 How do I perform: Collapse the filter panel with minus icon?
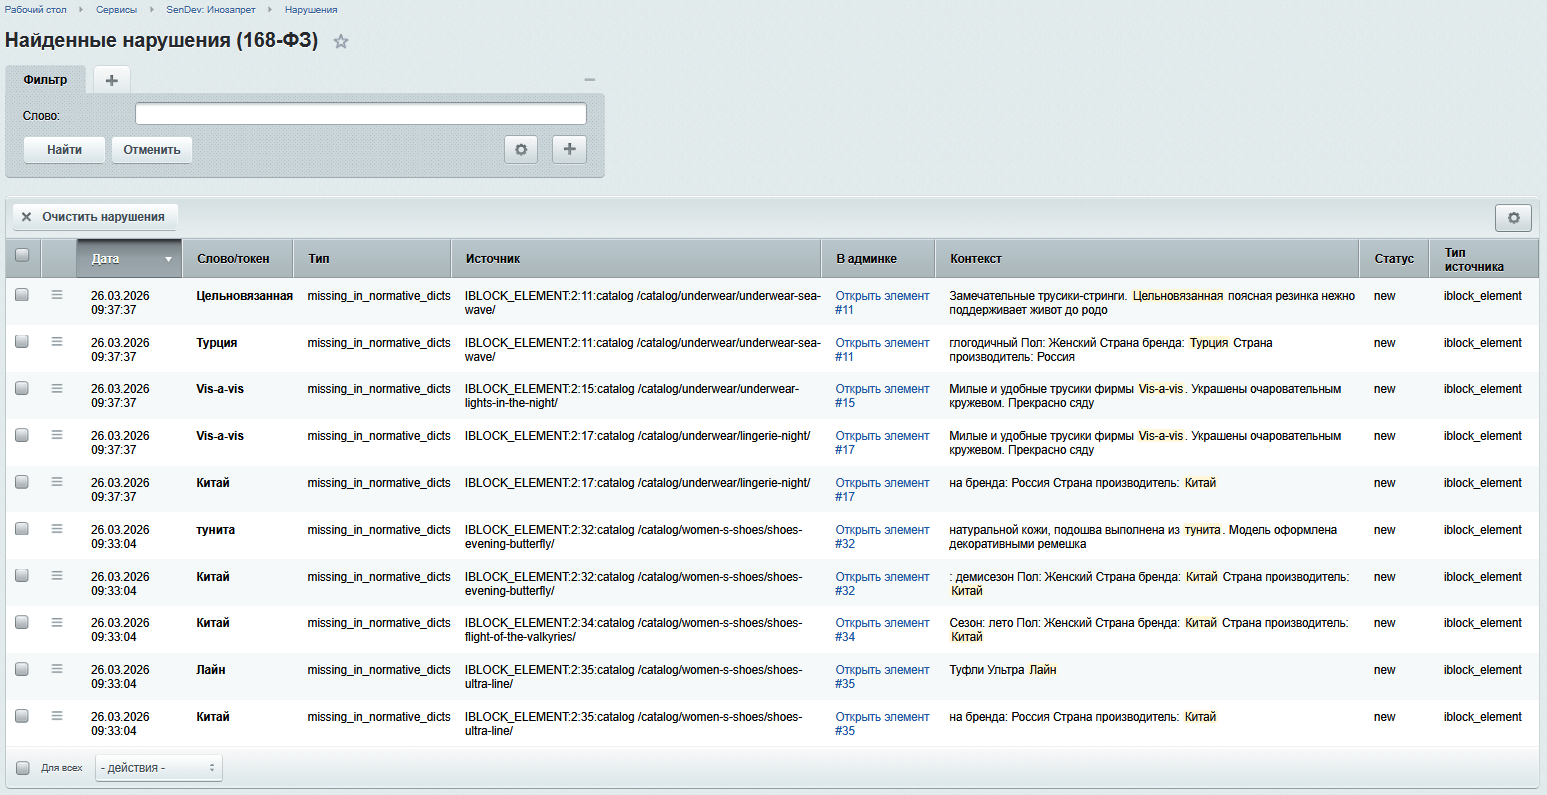tap(590, 80)
